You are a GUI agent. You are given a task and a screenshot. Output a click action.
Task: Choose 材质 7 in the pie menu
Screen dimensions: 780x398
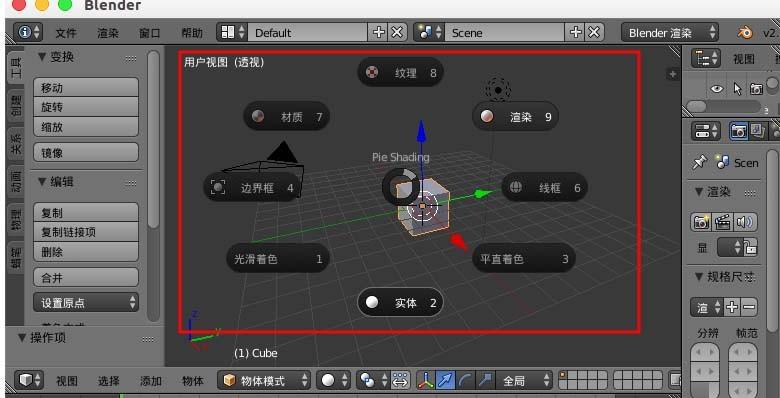click(287, 117)
